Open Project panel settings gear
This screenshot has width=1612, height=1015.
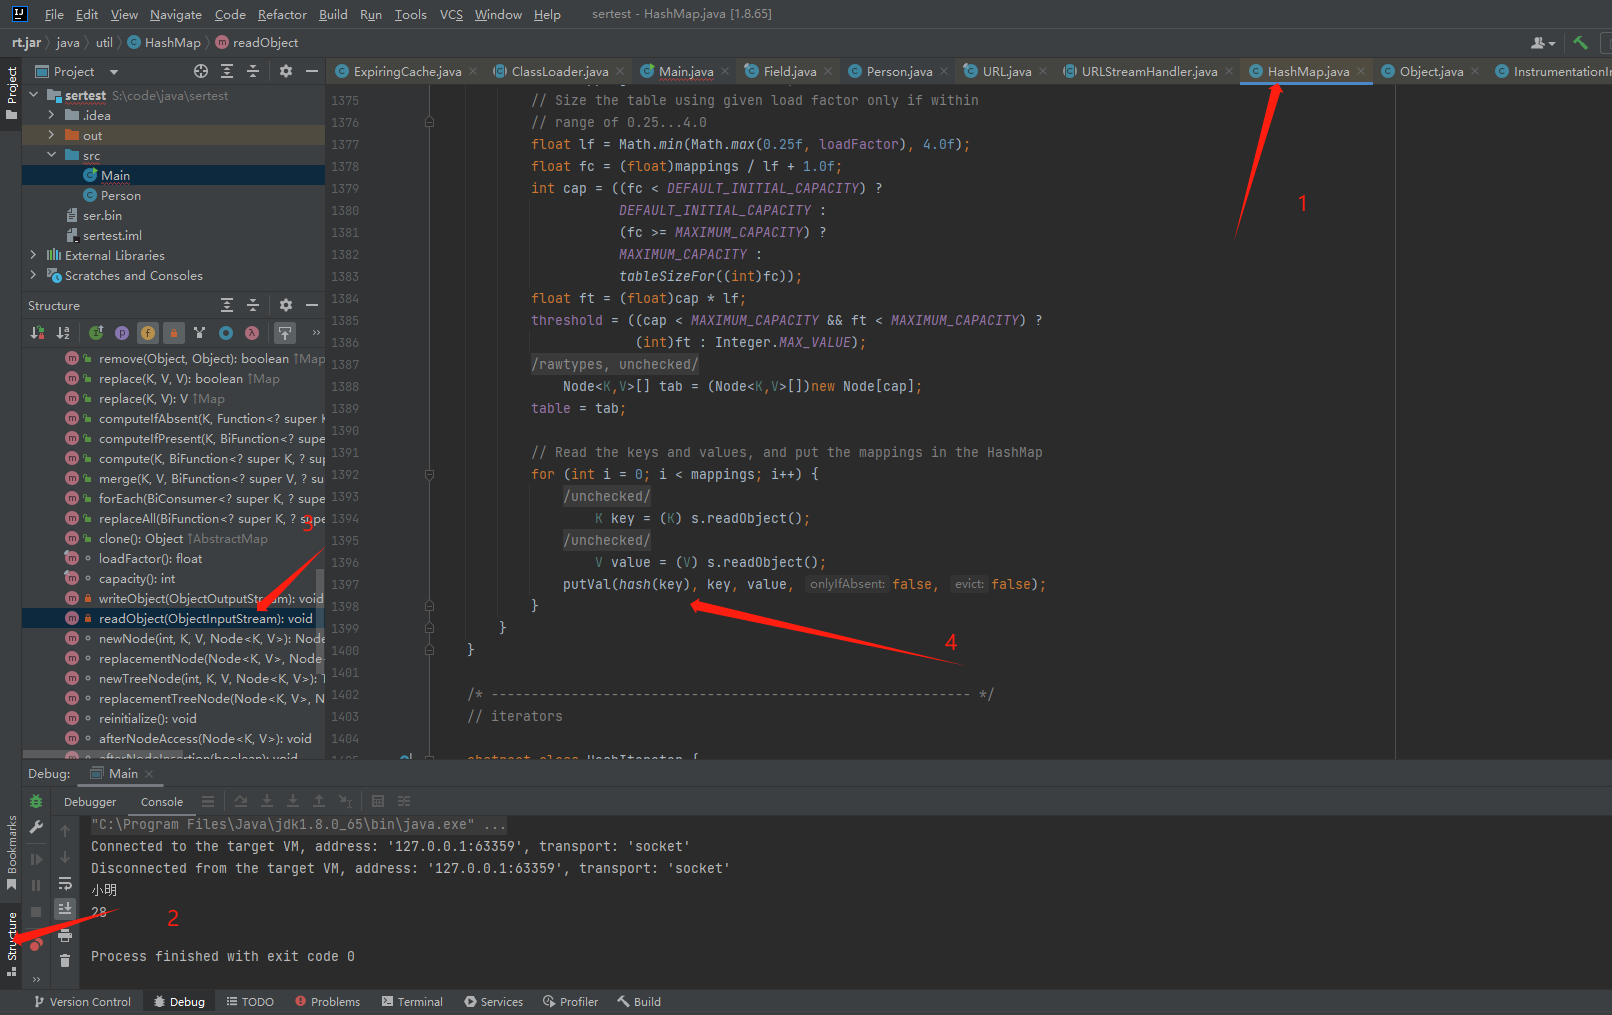pos(286,71)
